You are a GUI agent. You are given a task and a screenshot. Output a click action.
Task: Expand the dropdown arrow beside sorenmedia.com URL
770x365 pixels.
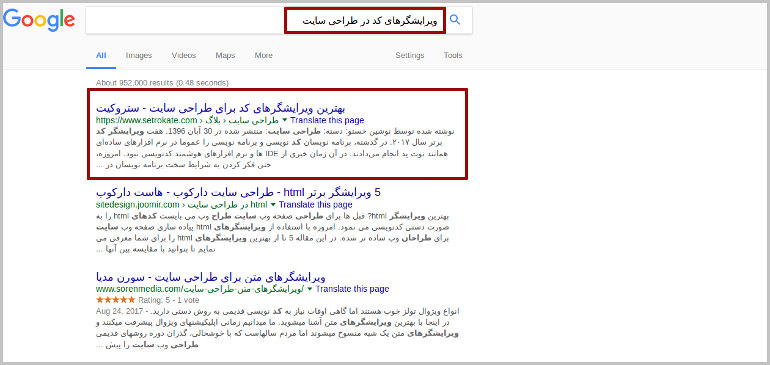point(309,289)
